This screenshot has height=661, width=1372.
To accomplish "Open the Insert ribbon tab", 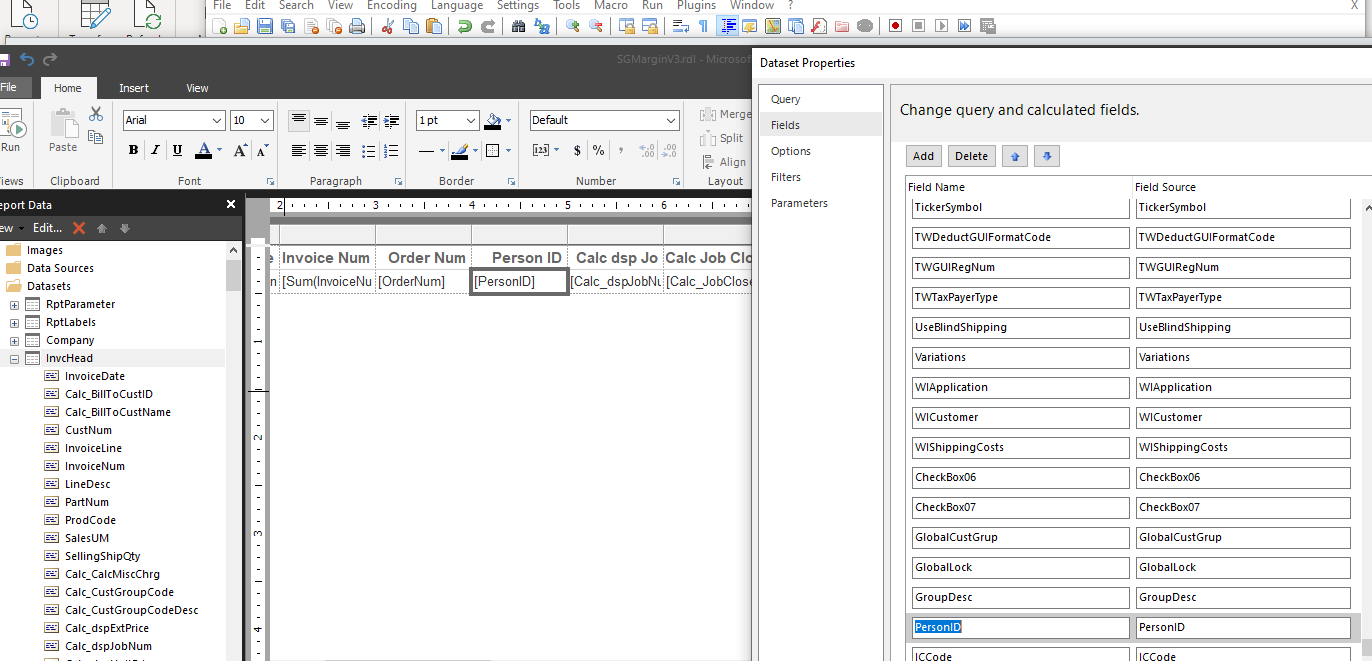I will 134,88.
